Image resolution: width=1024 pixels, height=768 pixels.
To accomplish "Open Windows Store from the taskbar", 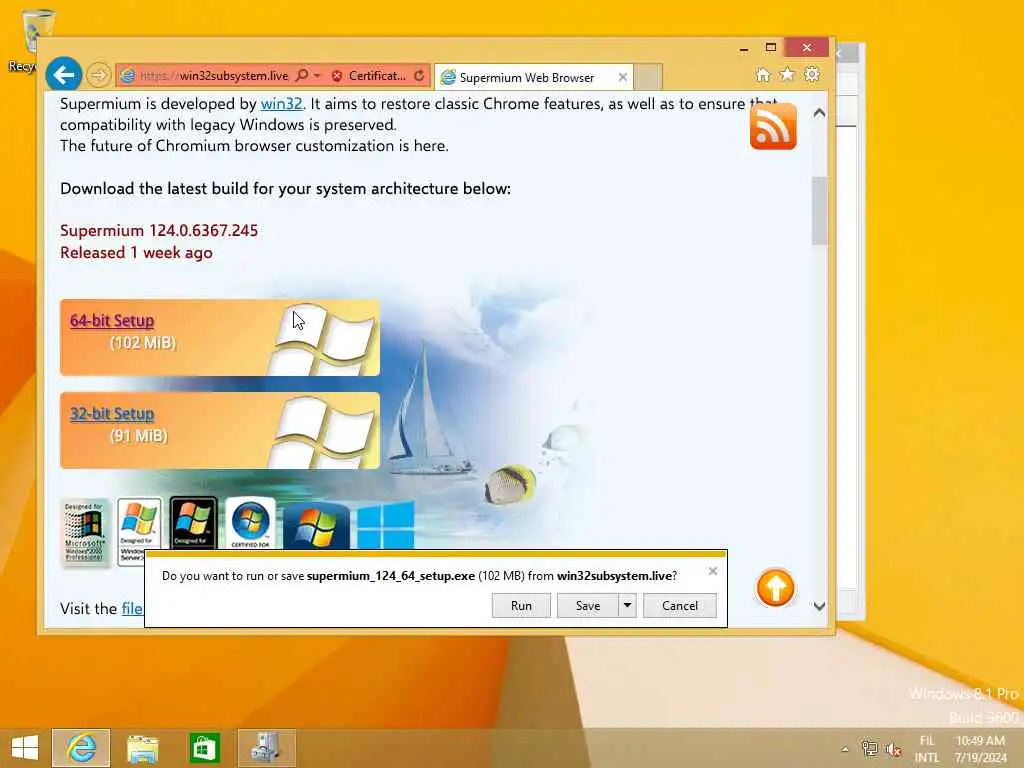I will tap(204, 748).
